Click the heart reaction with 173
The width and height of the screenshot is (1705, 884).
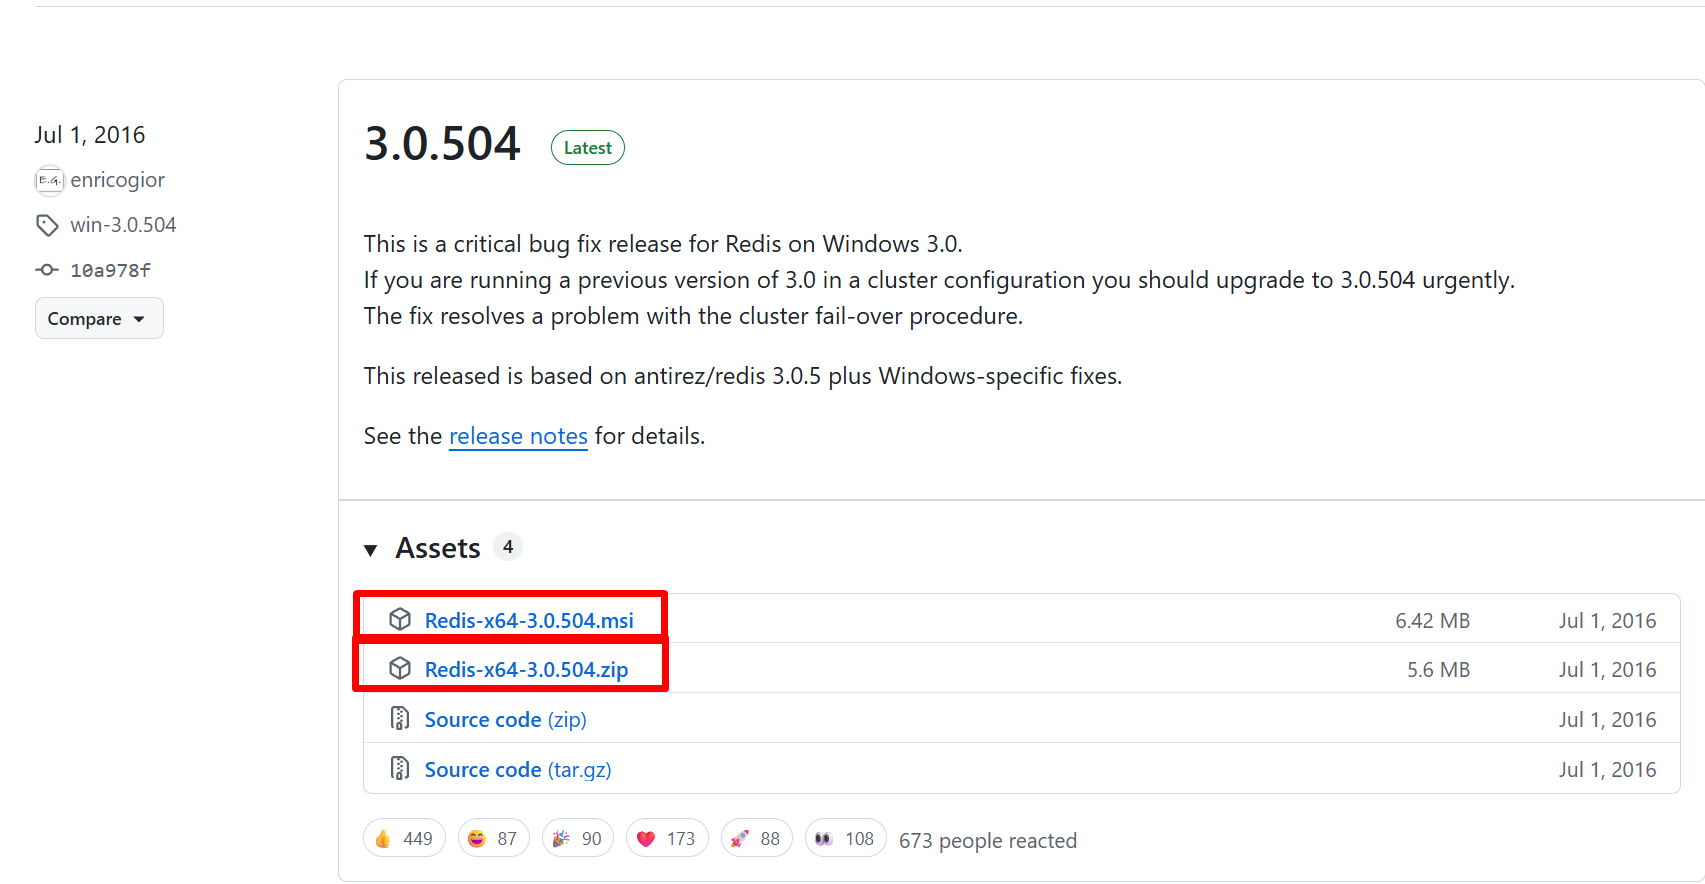click(667, 838)
